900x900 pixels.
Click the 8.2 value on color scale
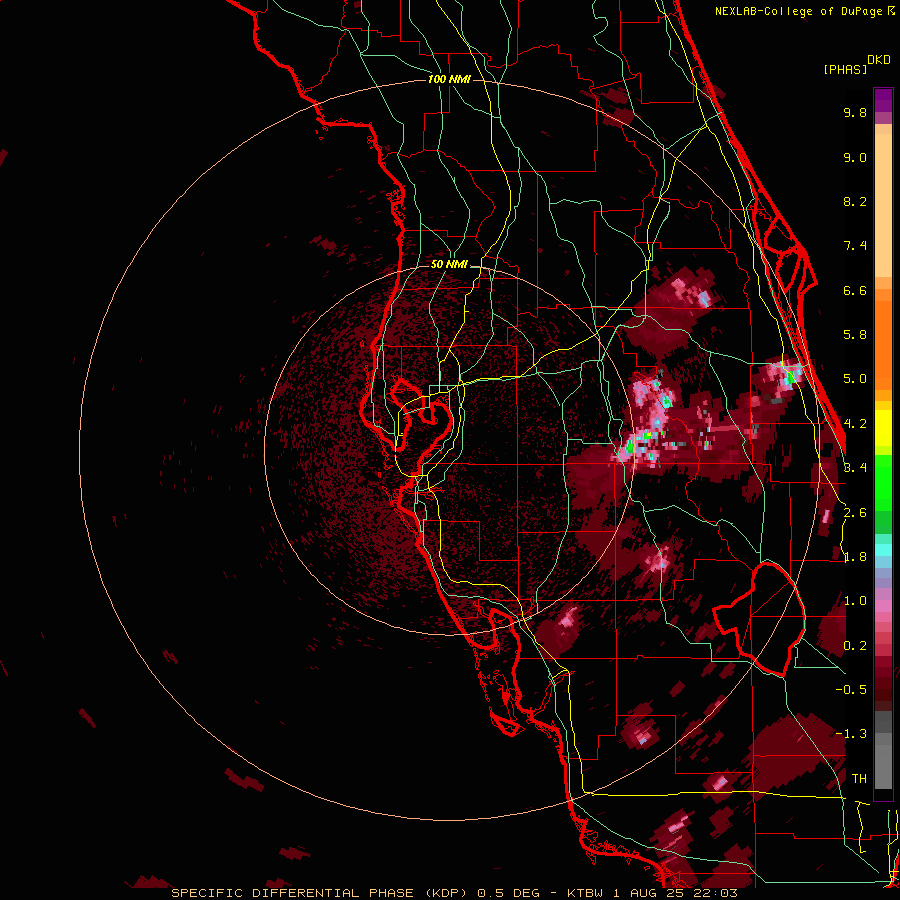click(x=855, y=201)
